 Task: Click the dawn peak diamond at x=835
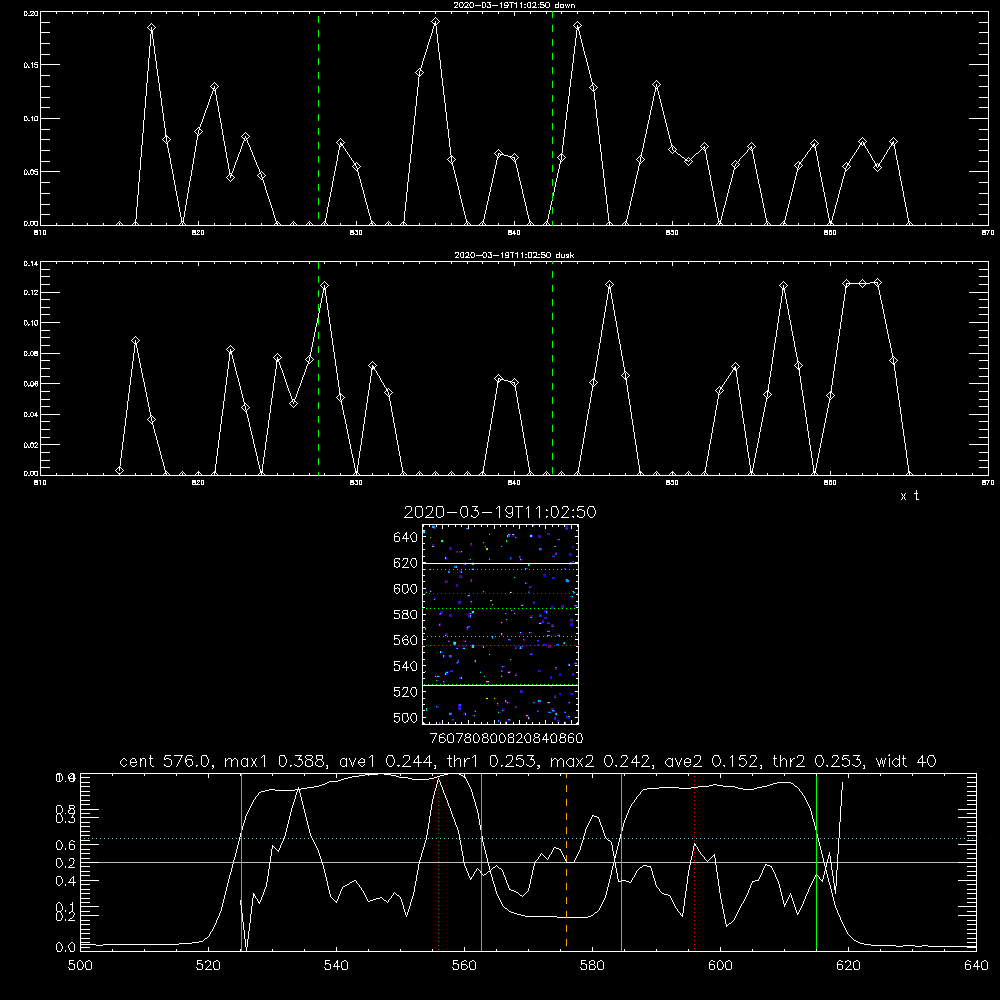tap(435, 22)
